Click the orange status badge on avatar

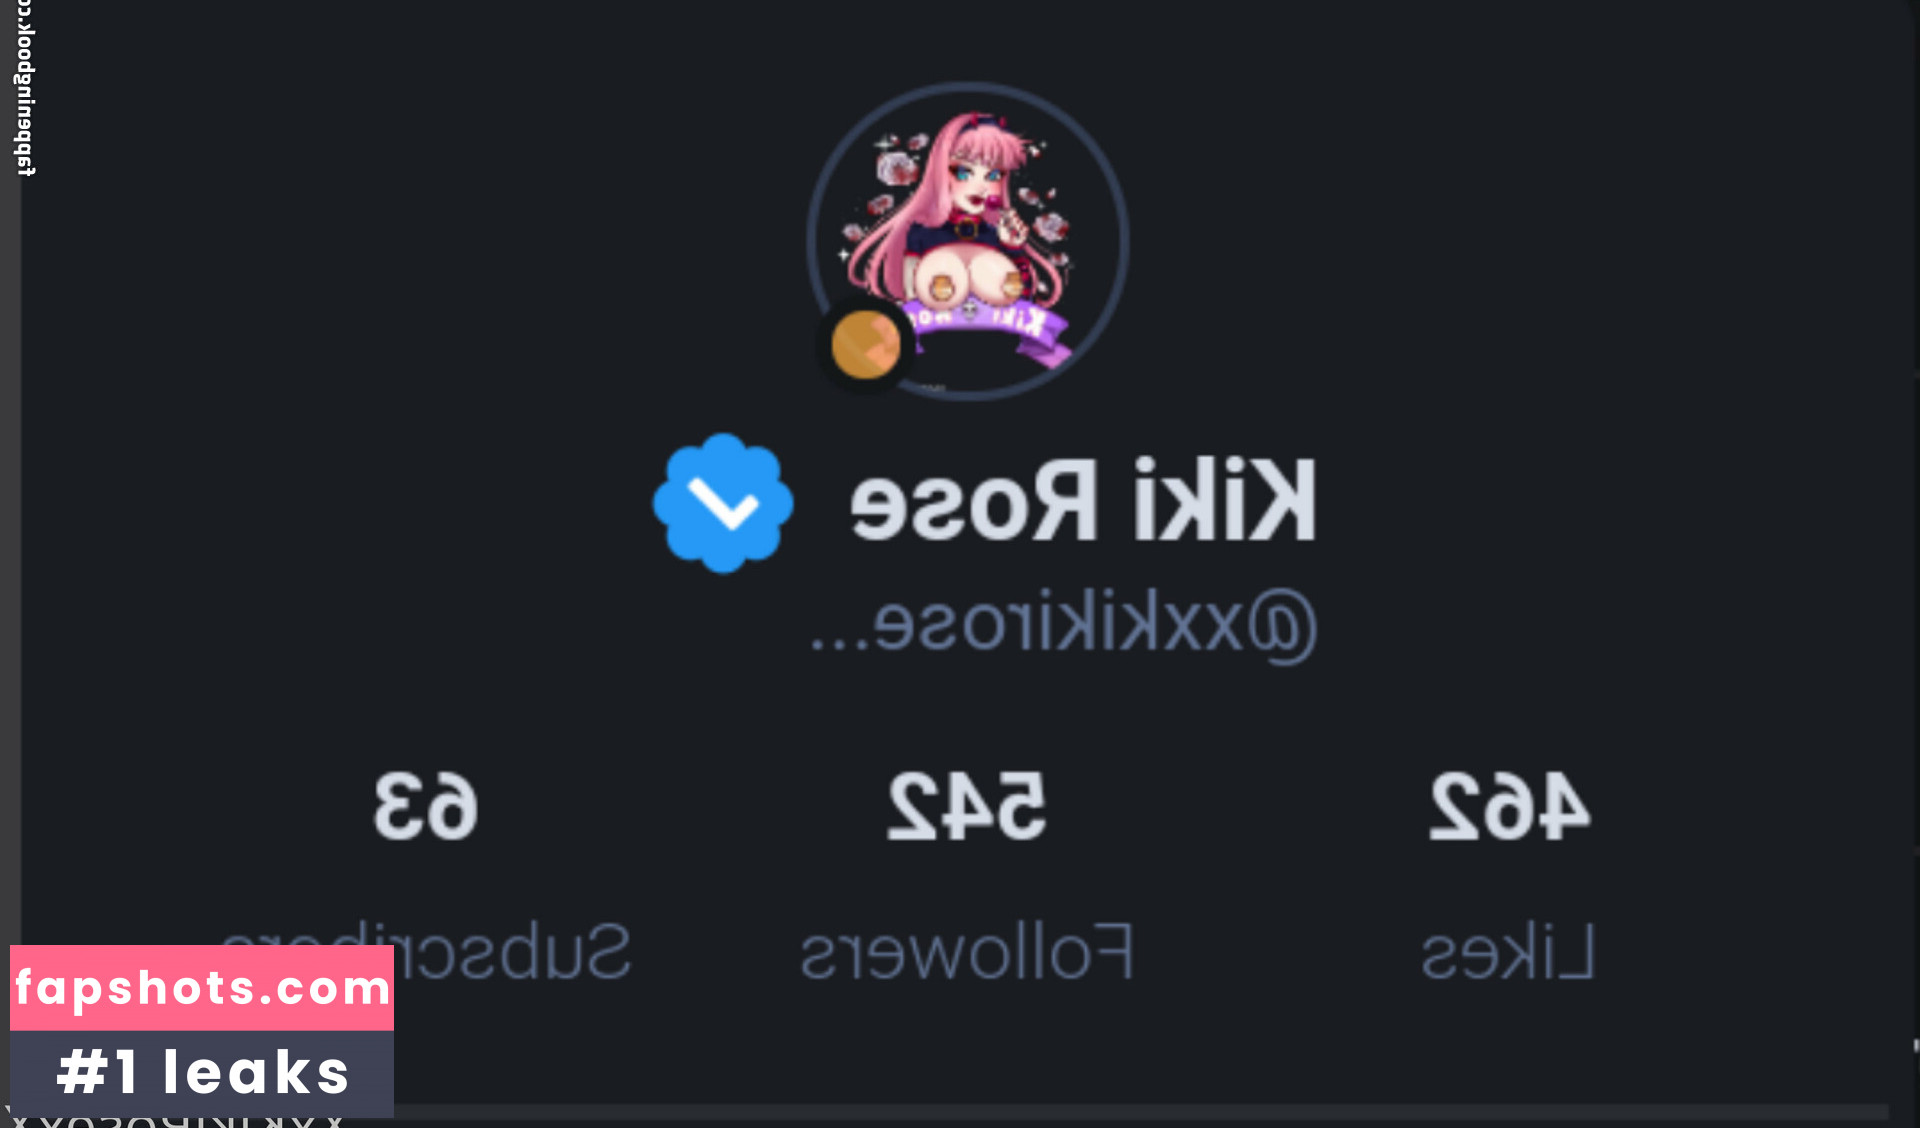click(865, 345)
